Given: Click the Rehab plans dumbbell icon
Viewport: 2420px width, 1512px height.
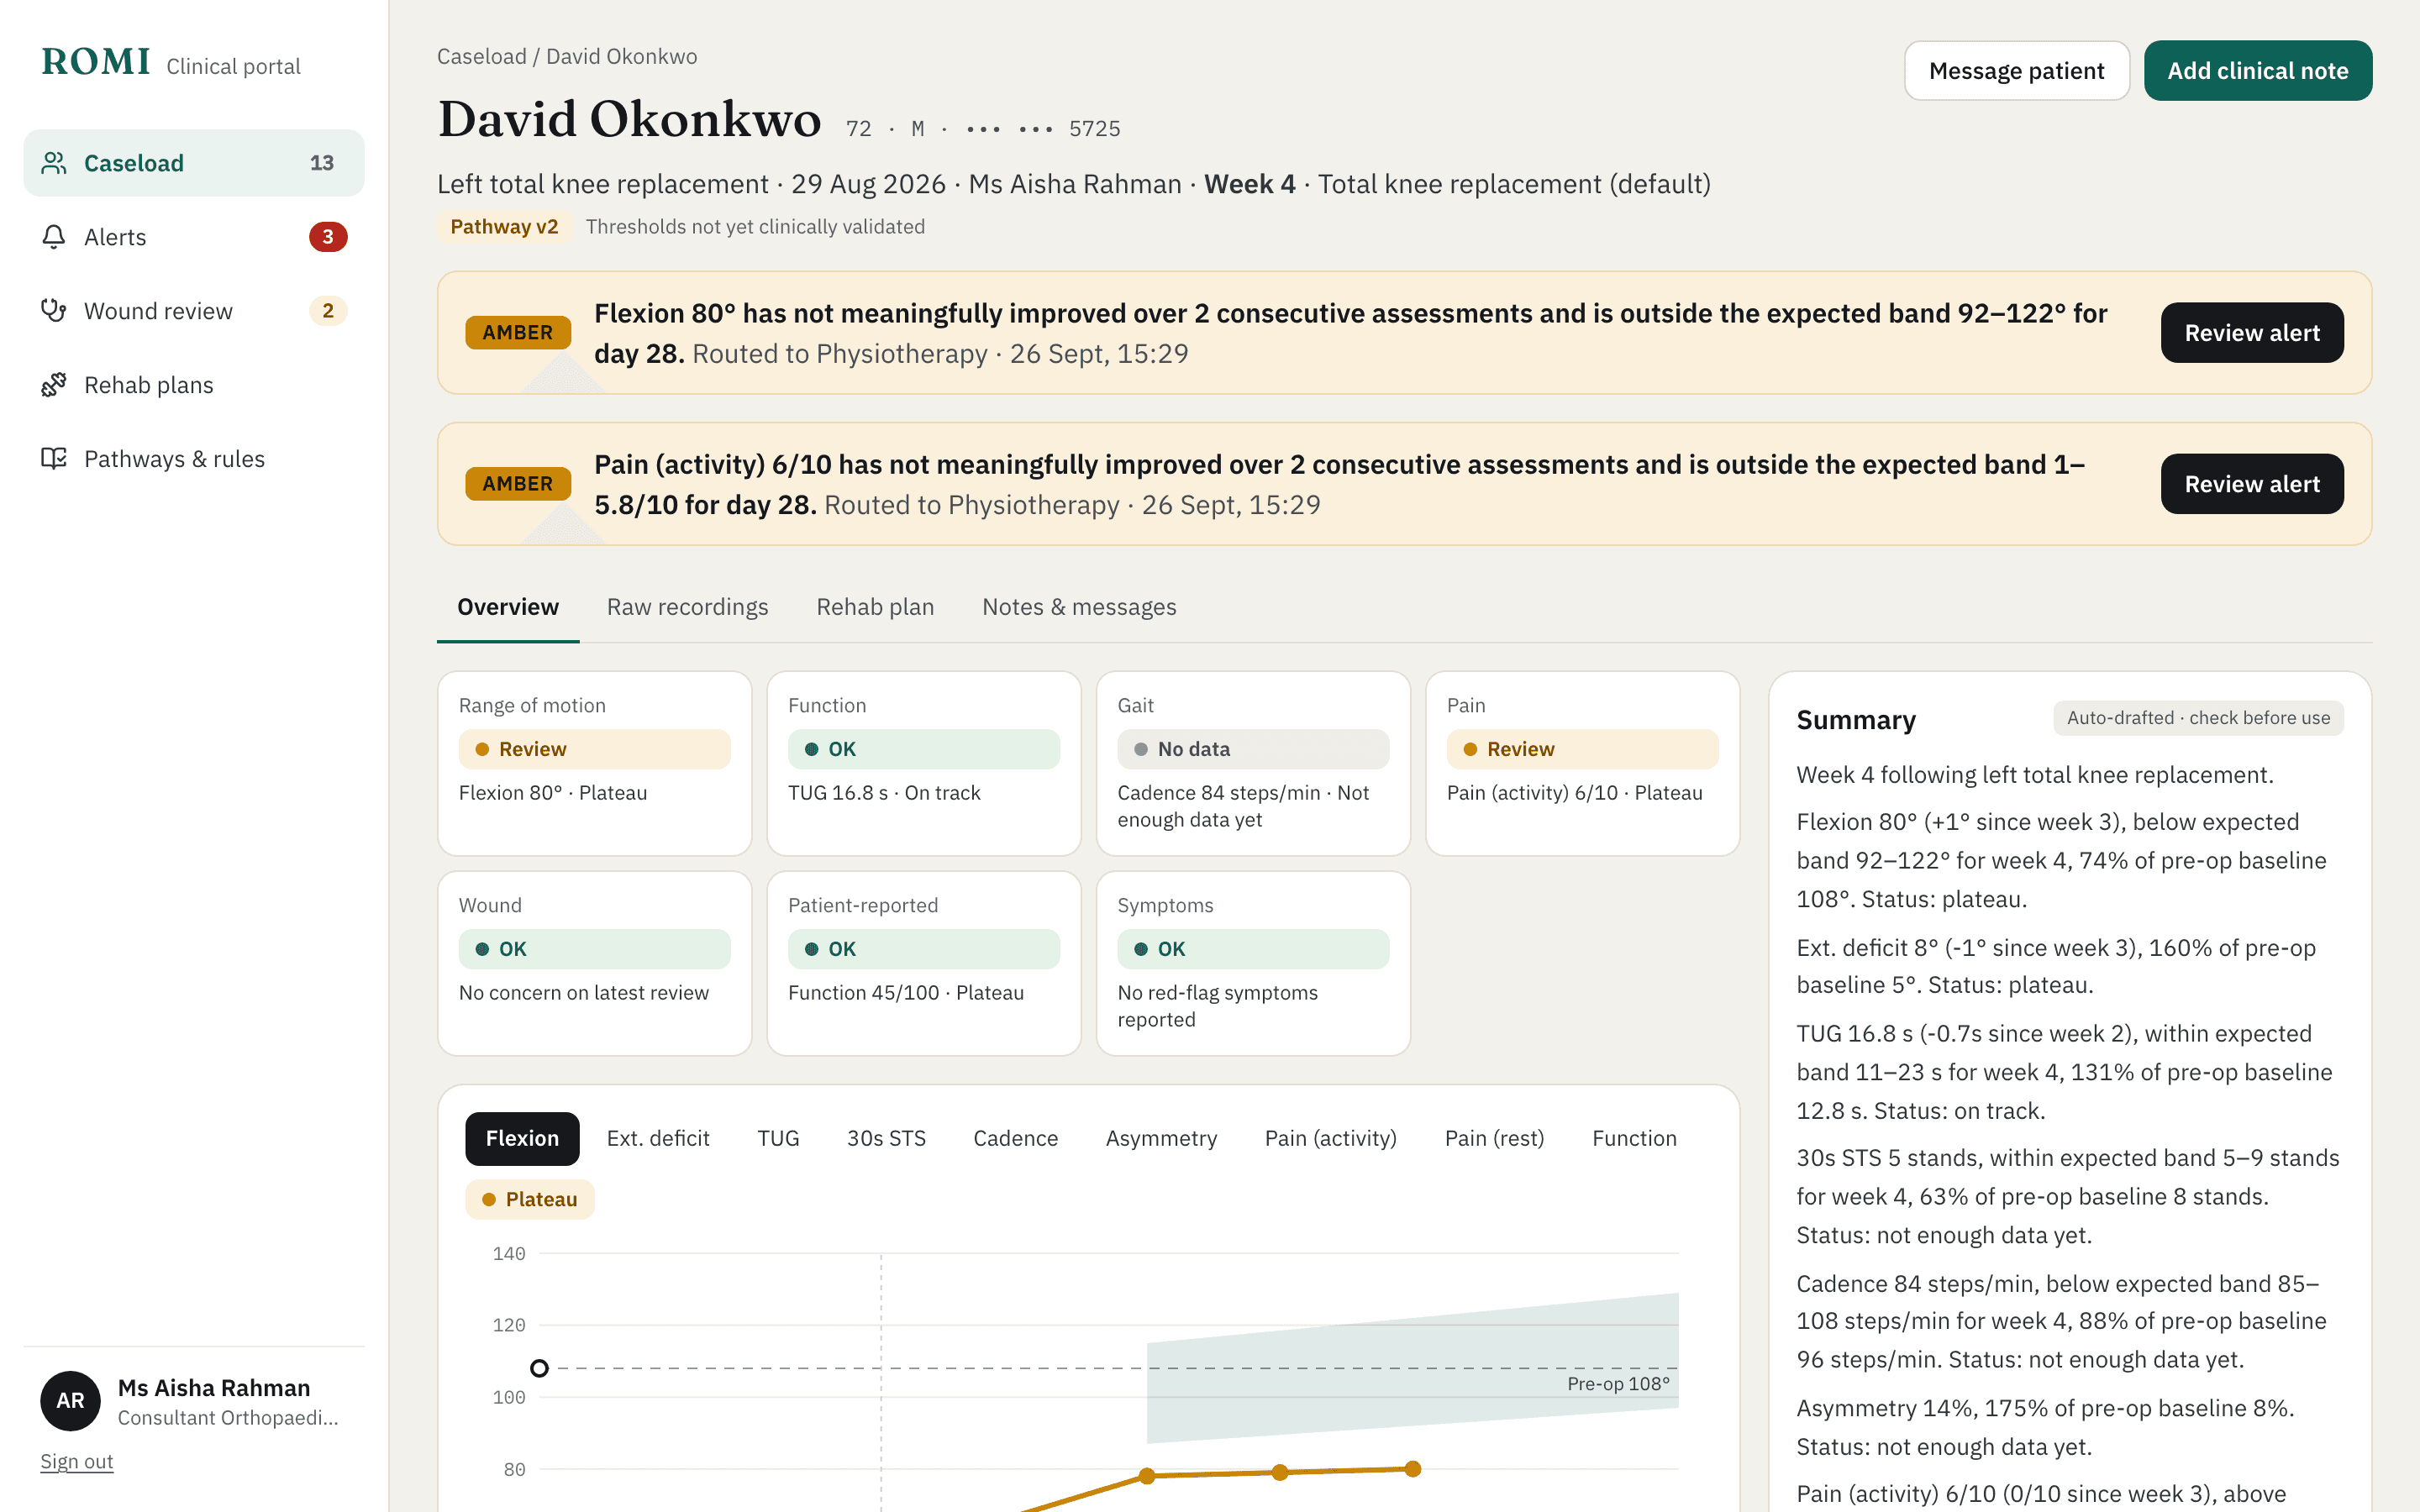Looking at the screenshot, I should pos(54,385).
